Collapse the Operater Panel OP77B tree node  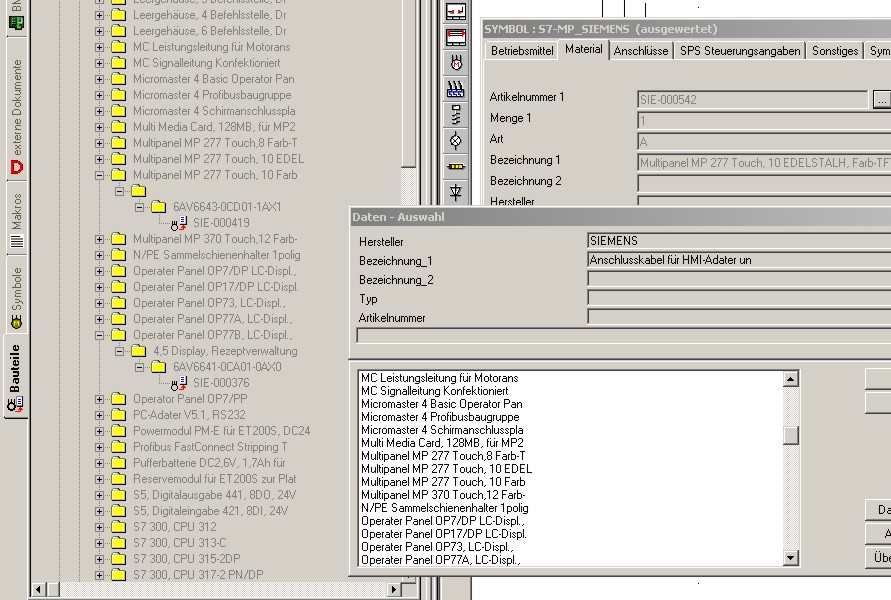pos(99,335)
